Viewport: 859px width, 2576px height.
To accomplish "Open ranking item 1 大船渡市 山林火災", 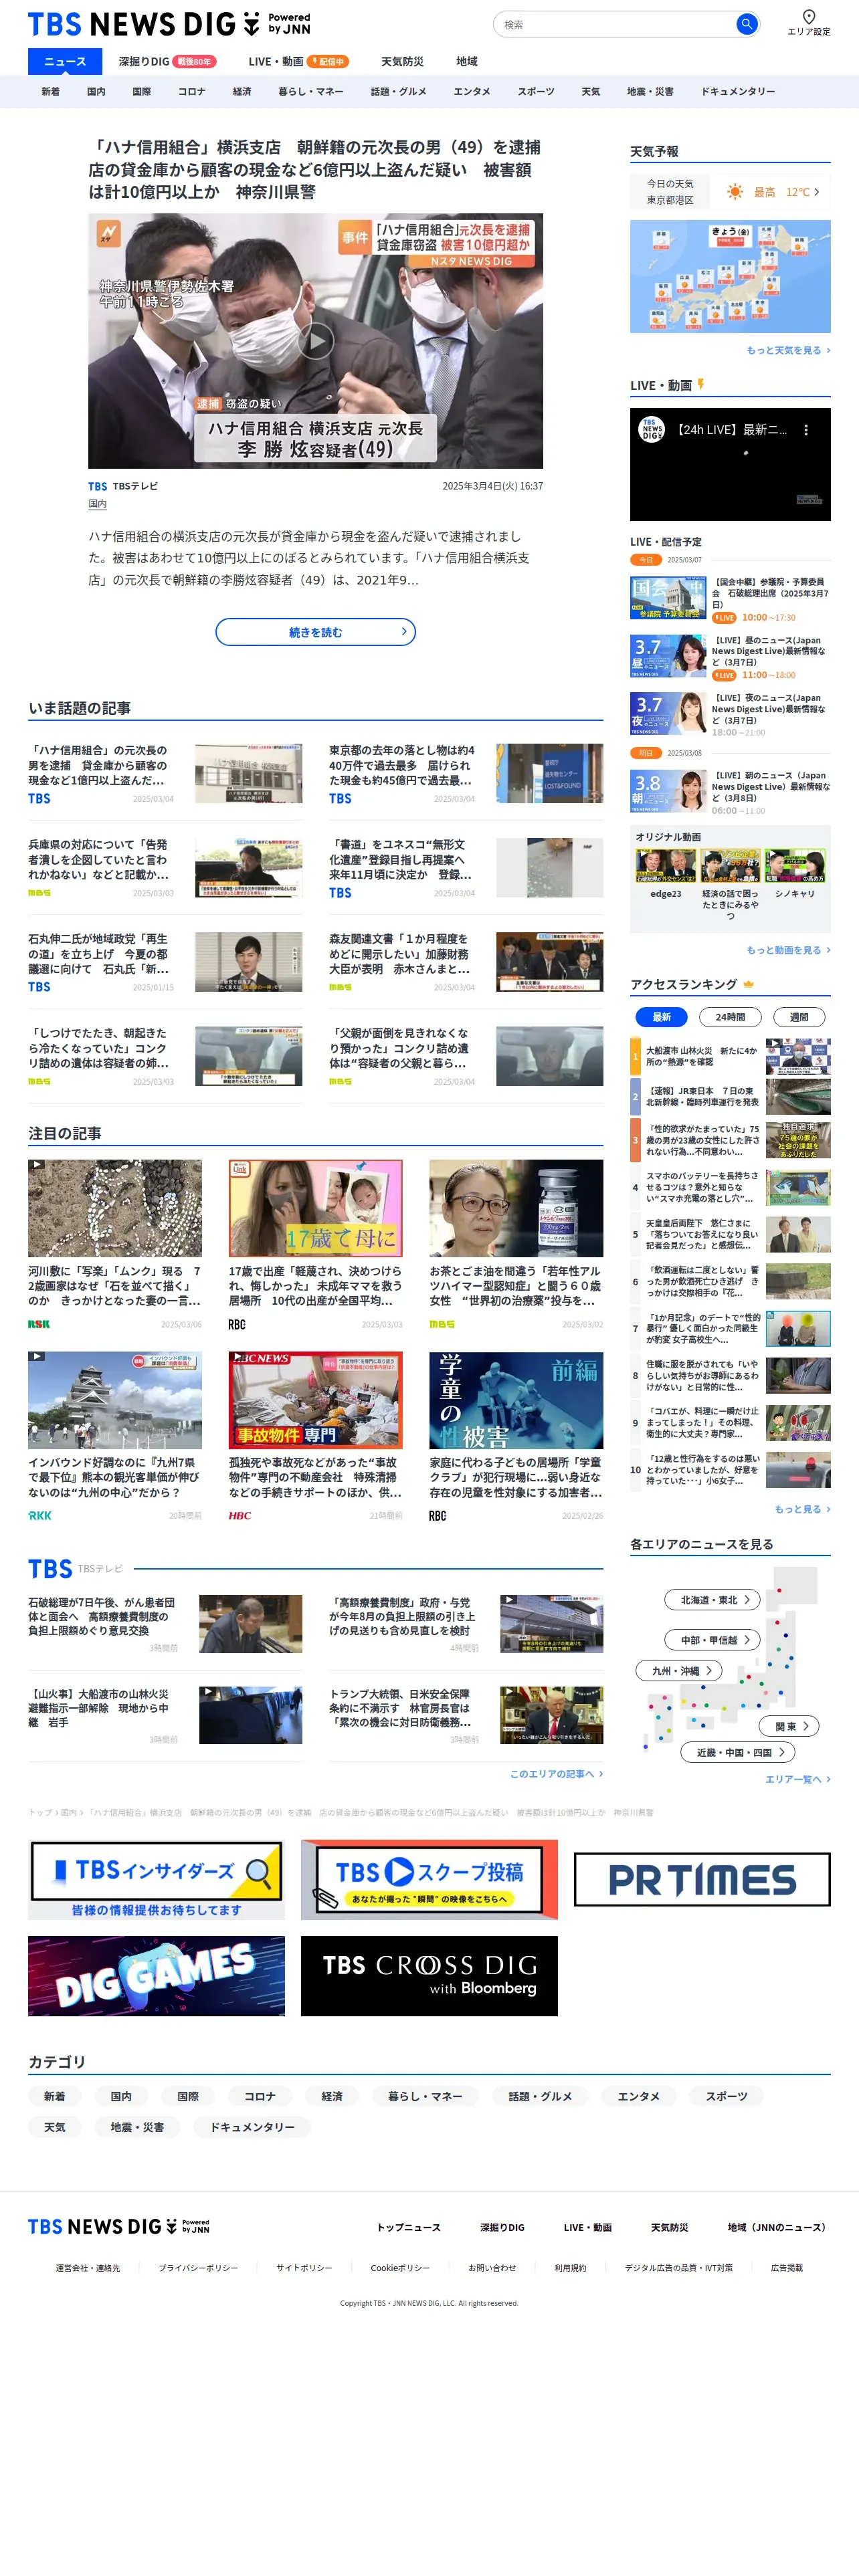I will tap(730, 1056).
